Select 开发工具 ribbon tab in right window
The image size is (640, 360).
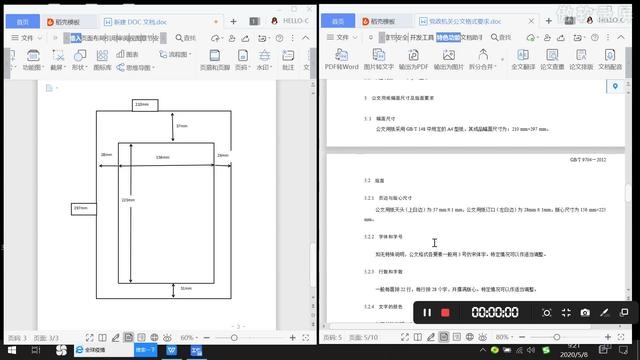coord(422,37)
